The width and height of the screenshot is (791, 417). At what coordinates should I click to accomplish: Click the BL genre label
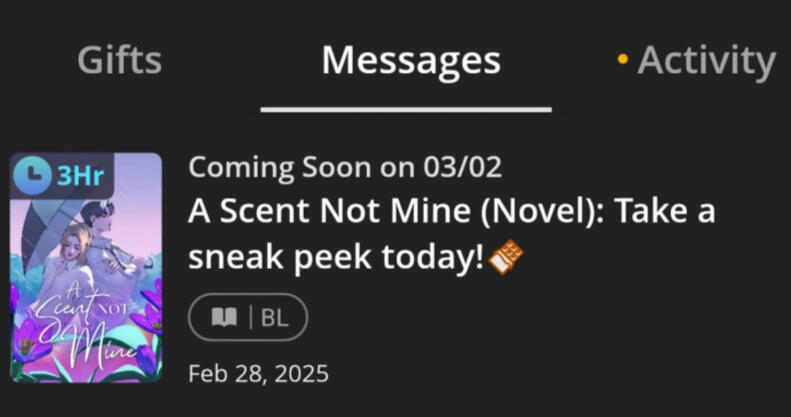coord(274,318)
